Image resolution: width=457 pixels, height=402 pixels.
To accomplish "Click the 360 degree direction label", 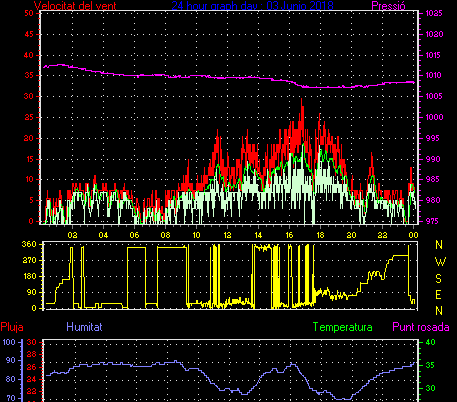I will click(x=29, y=244).
